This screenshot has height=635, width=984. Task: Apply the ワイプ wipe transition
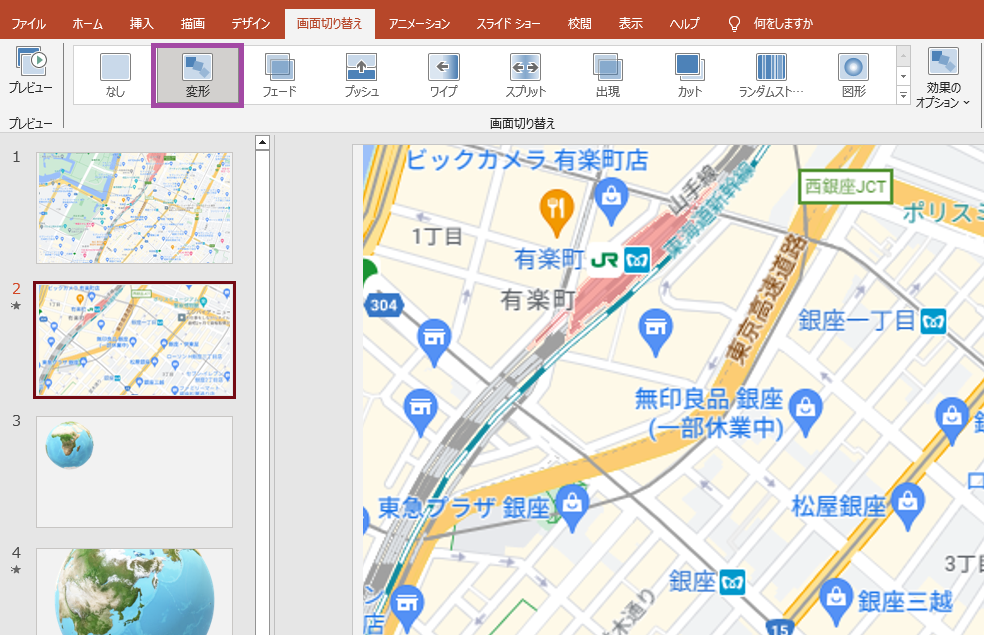point(444,75)
